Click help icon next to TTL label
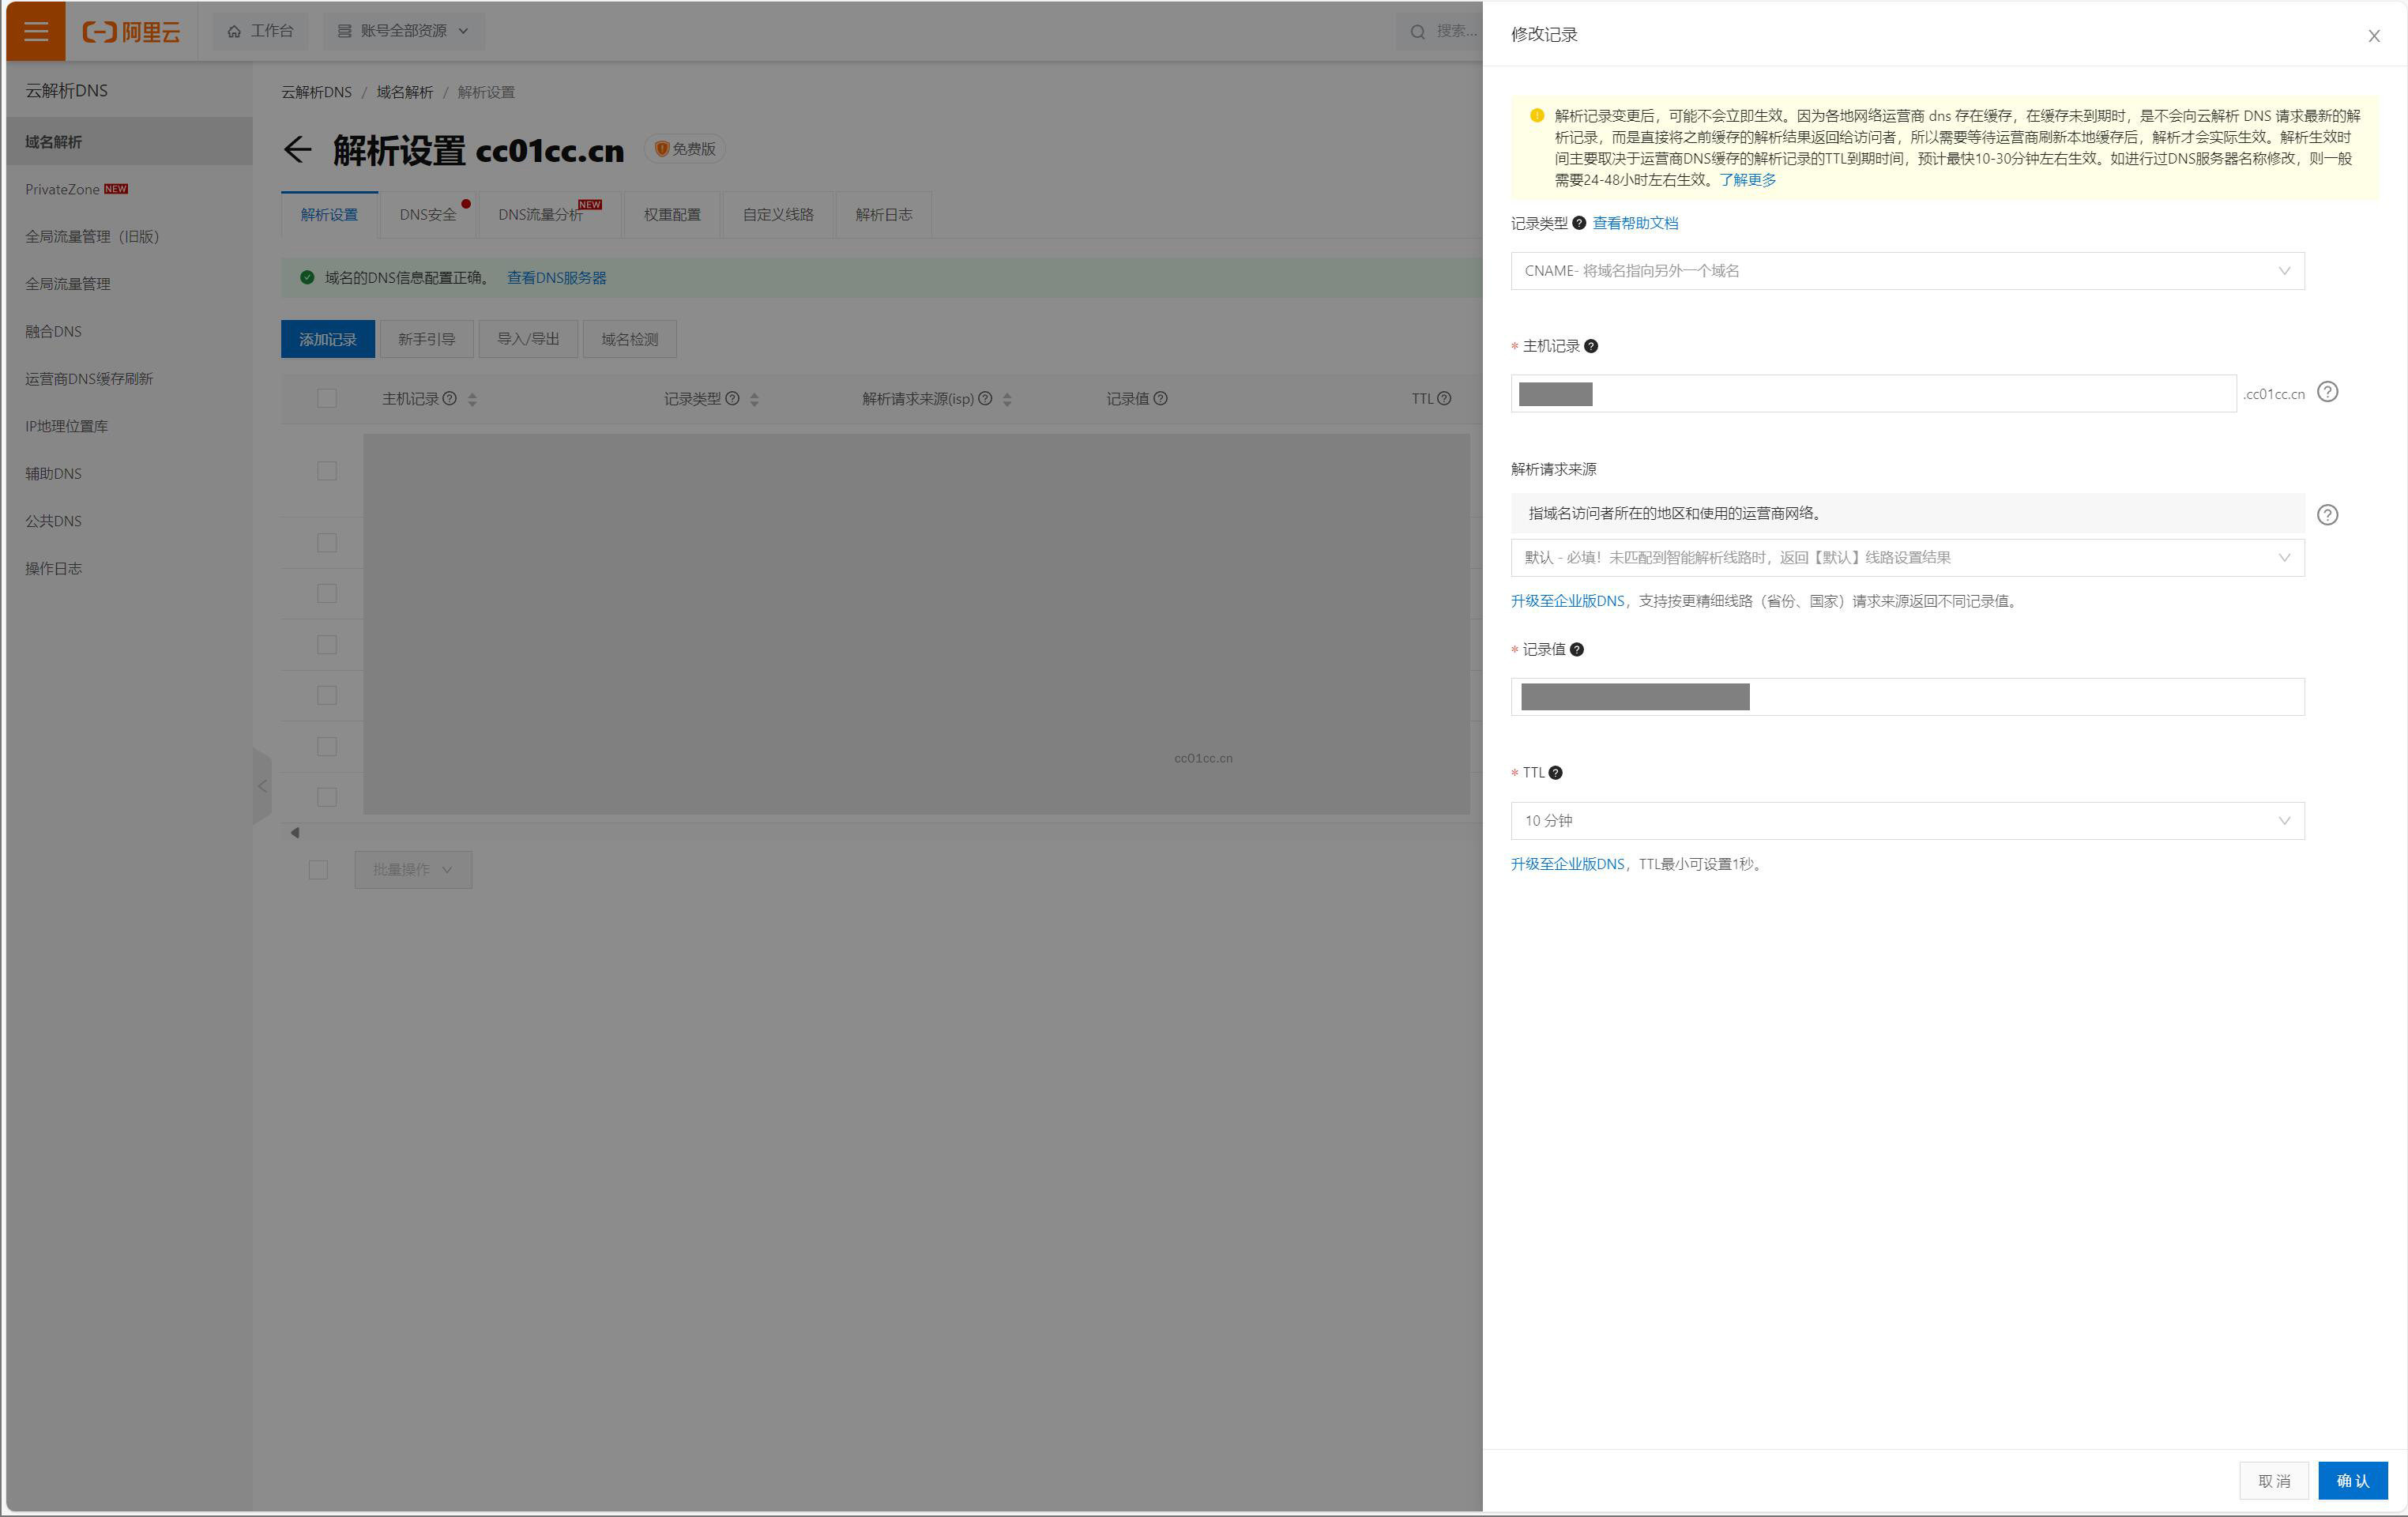The height and width of the screenshot is (1517, 2408). click(x=1555, y=772)
